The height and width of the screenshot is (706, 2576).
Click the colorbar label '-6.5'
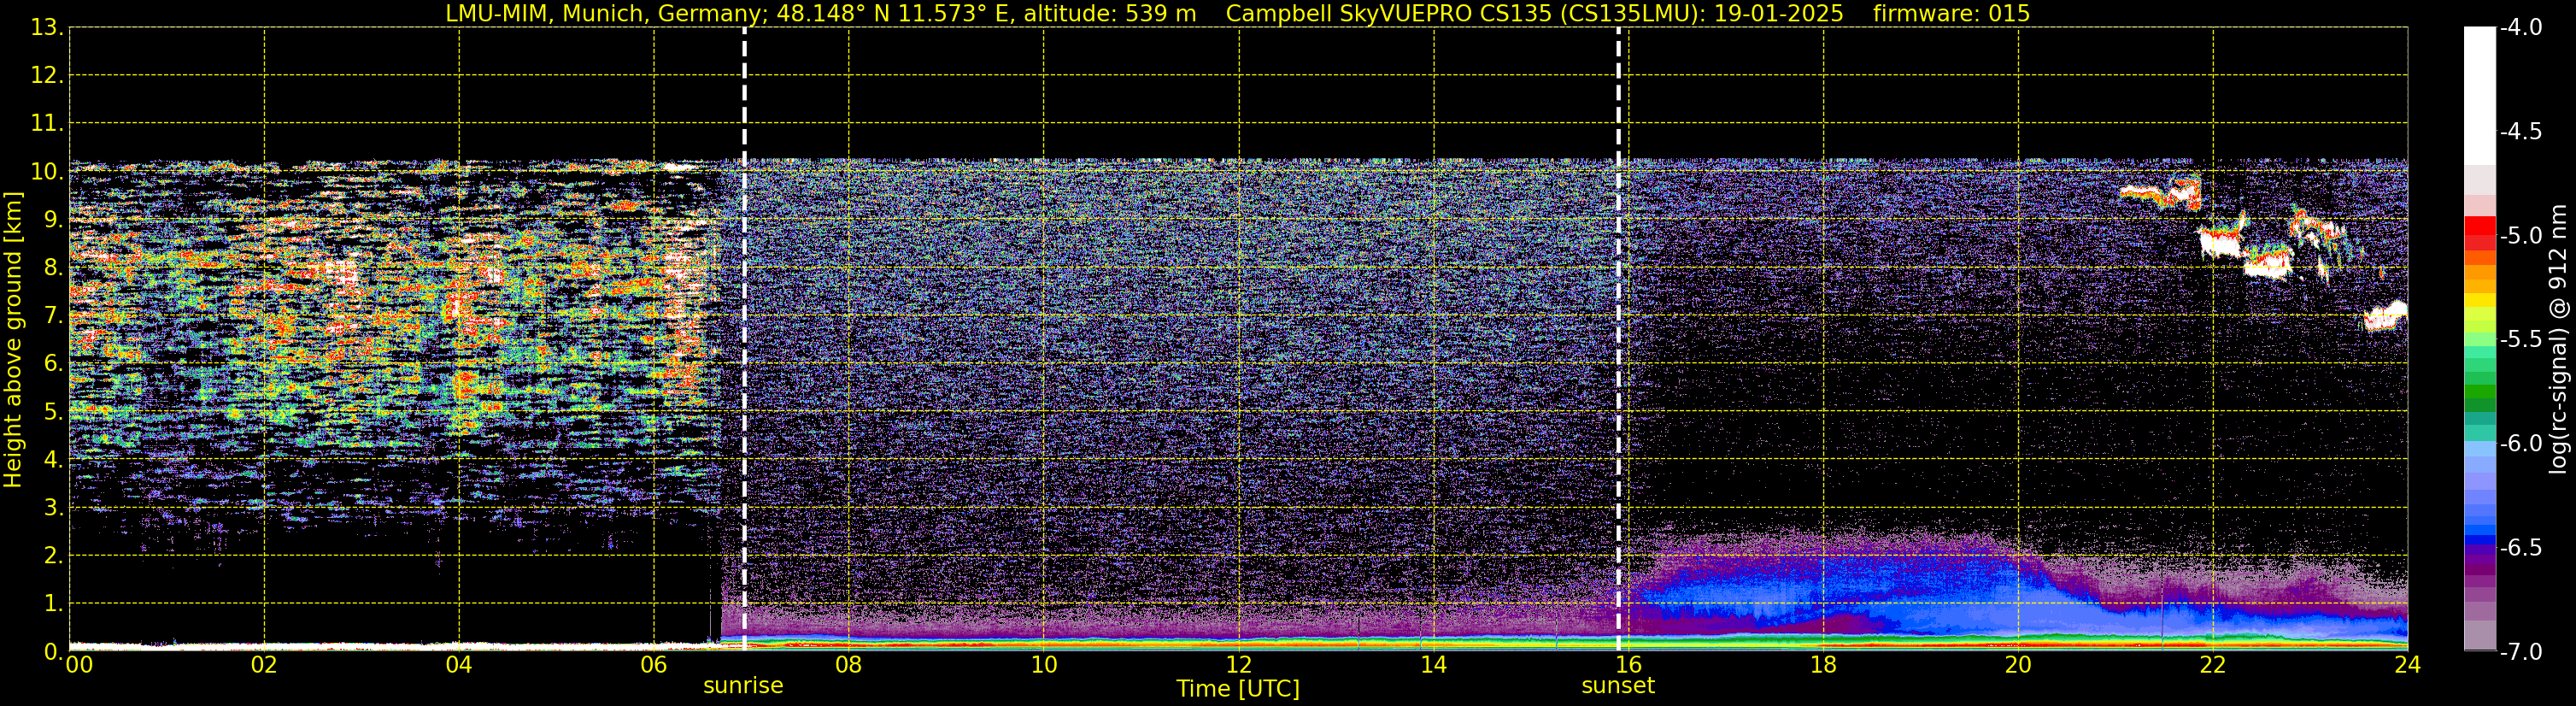coord(2520,547)
